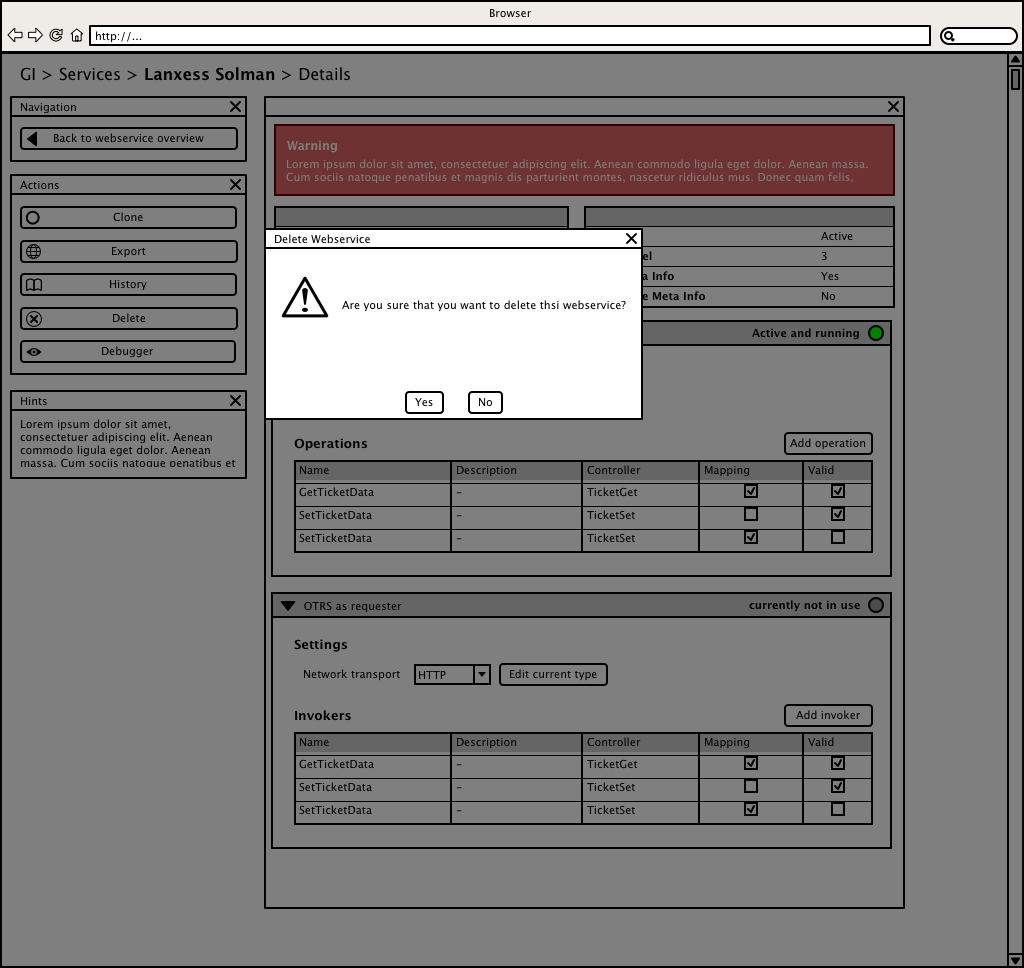This screenshot has height=968, width=1024.
Task: Click the grey currently not in use indicator
Action: tap(876, 605)
